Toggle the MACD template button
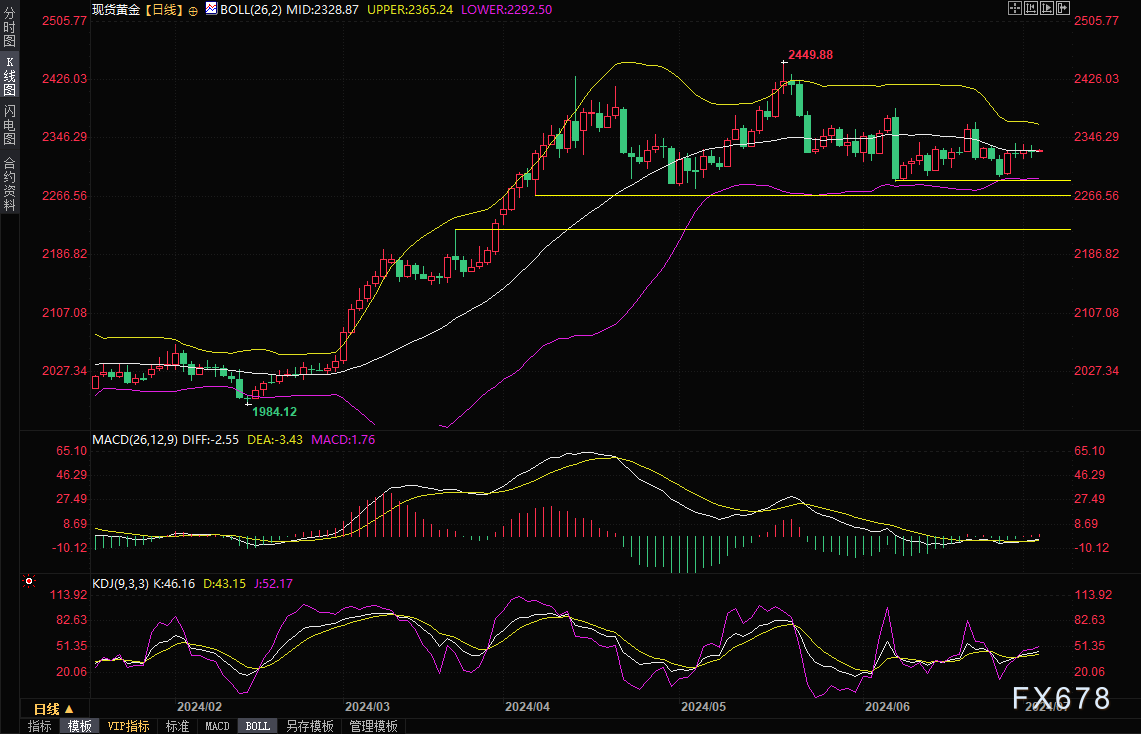The height and width of the screenshot is (734, 1141). pos(217,726)
